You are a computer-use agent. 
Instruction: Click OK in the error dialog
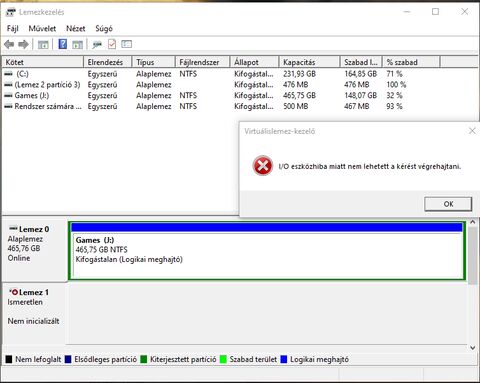point(448,204)
